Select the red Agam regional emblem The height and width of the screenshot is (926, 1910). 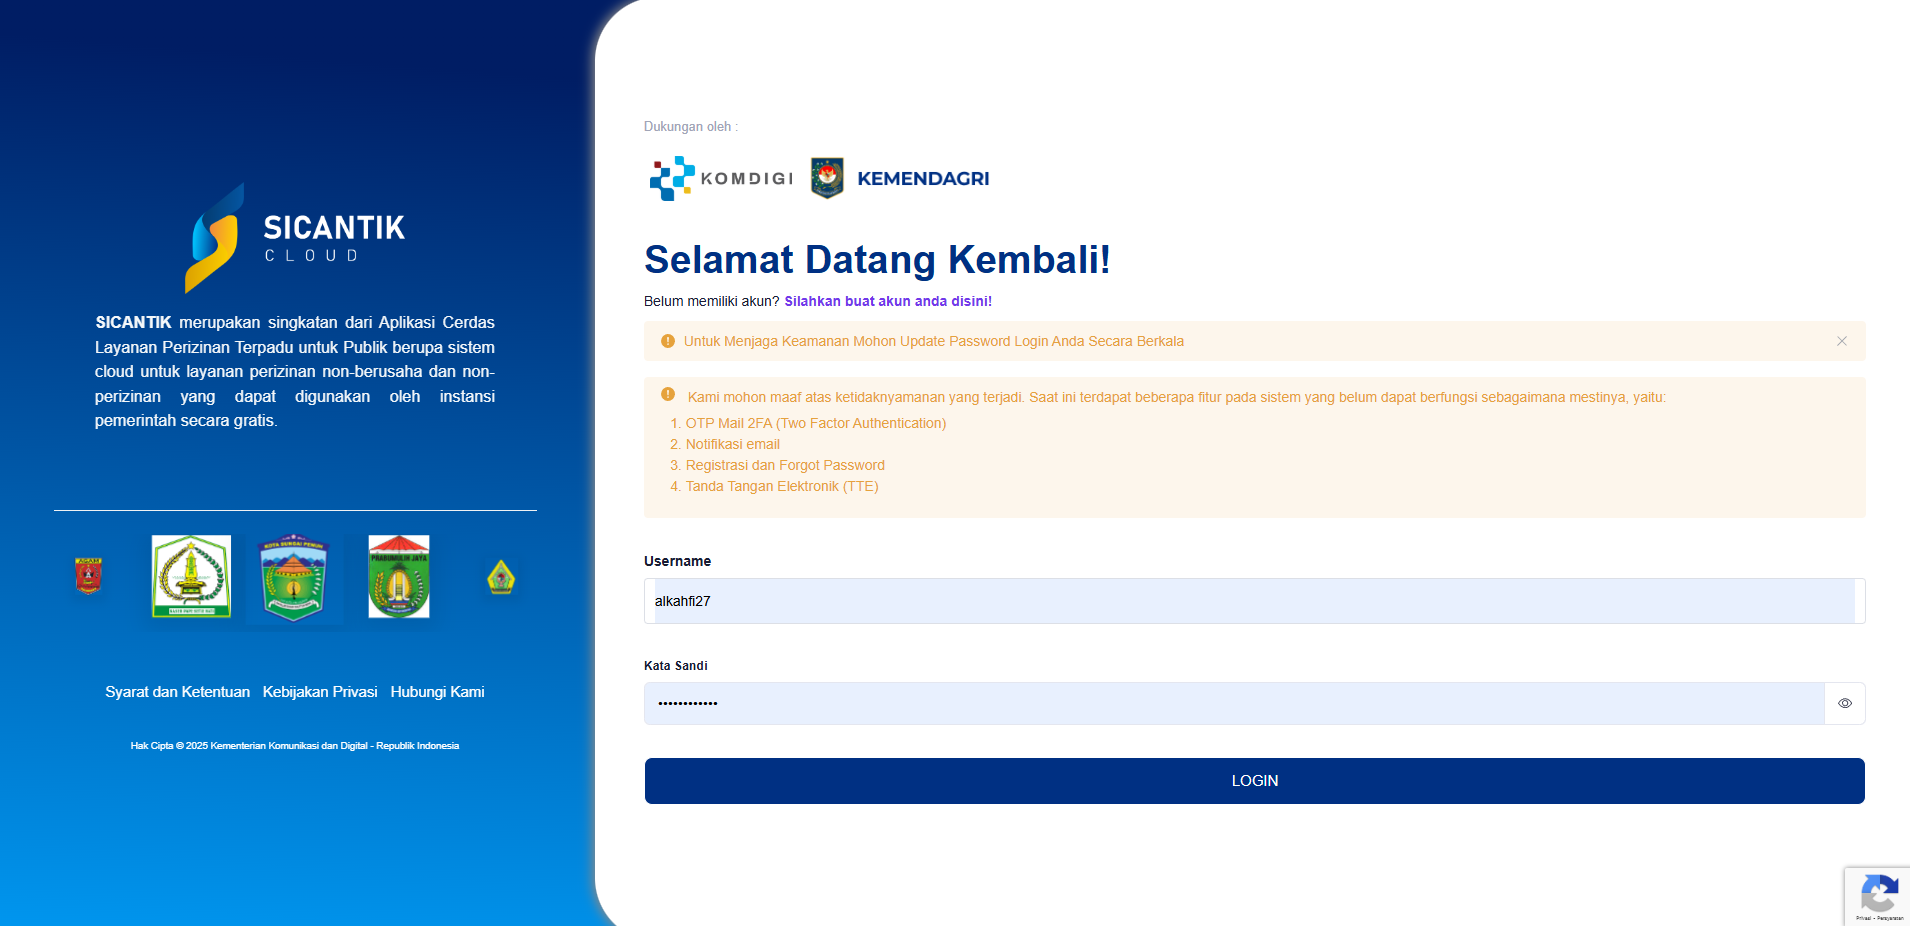(x=89, y=576)
